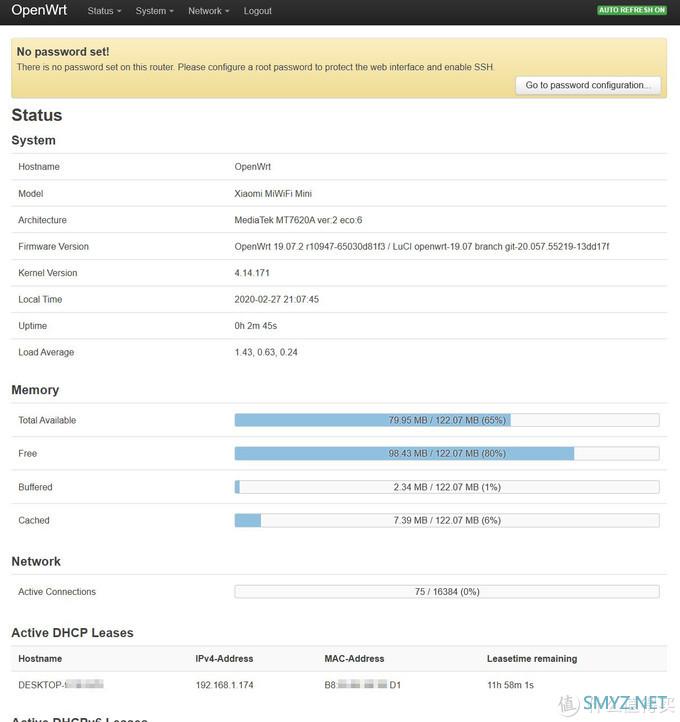Click leasetime remaining 11h 58m 1s
This screenshot has height=722, width=680.
(x=510, y=685)
